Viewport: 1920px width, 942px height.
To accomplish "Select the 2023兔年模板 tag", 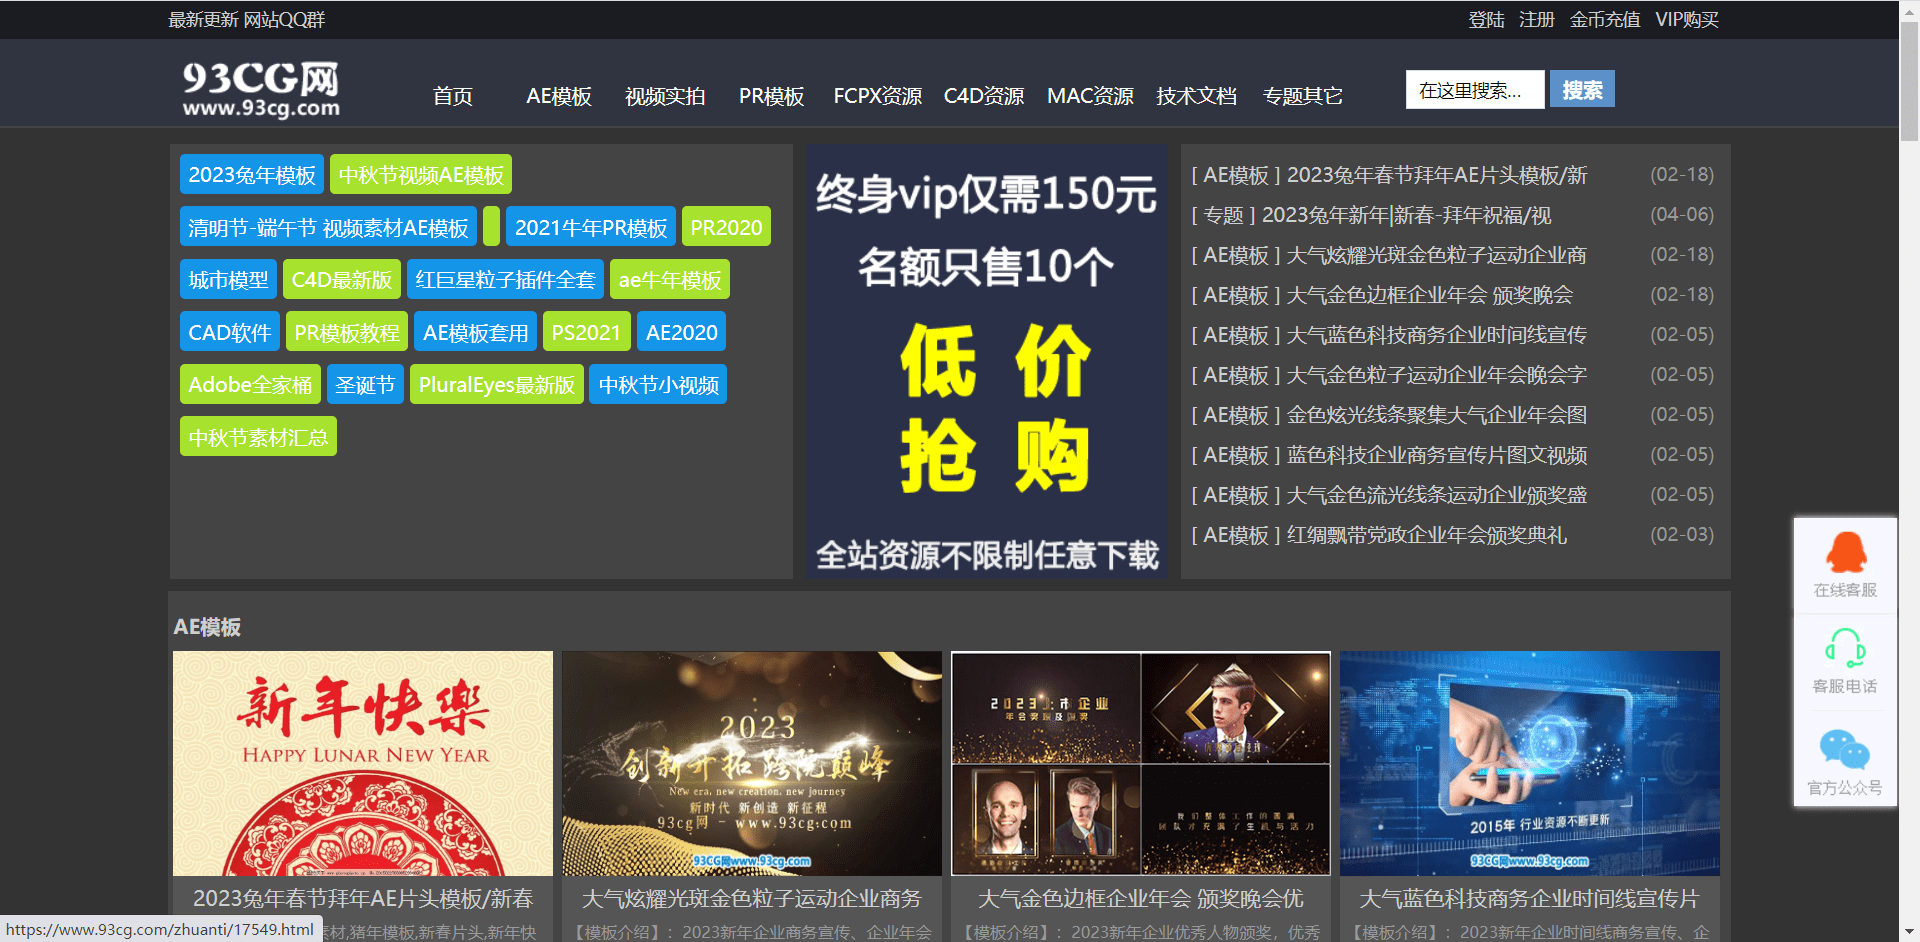I will point(252,175).
